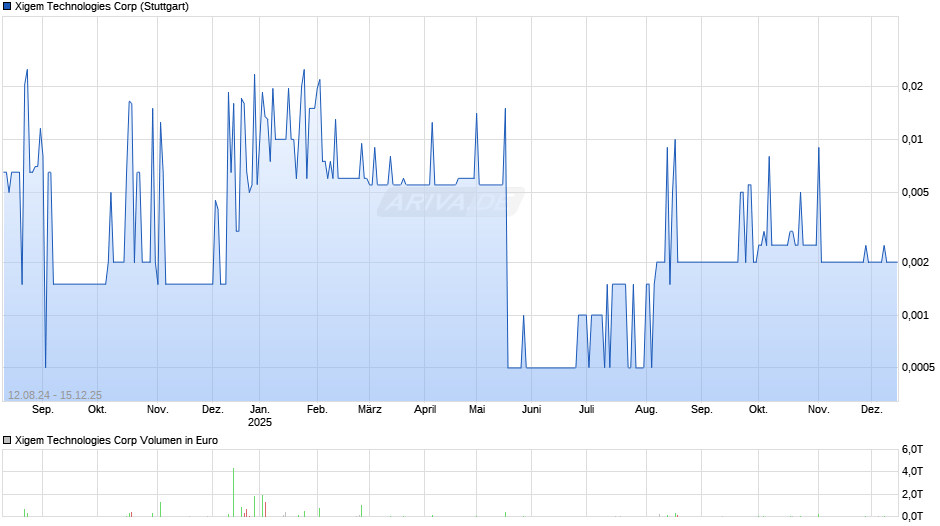Click the 'April' month axis label
The image size is (940, 526).
tap(425, 410)
